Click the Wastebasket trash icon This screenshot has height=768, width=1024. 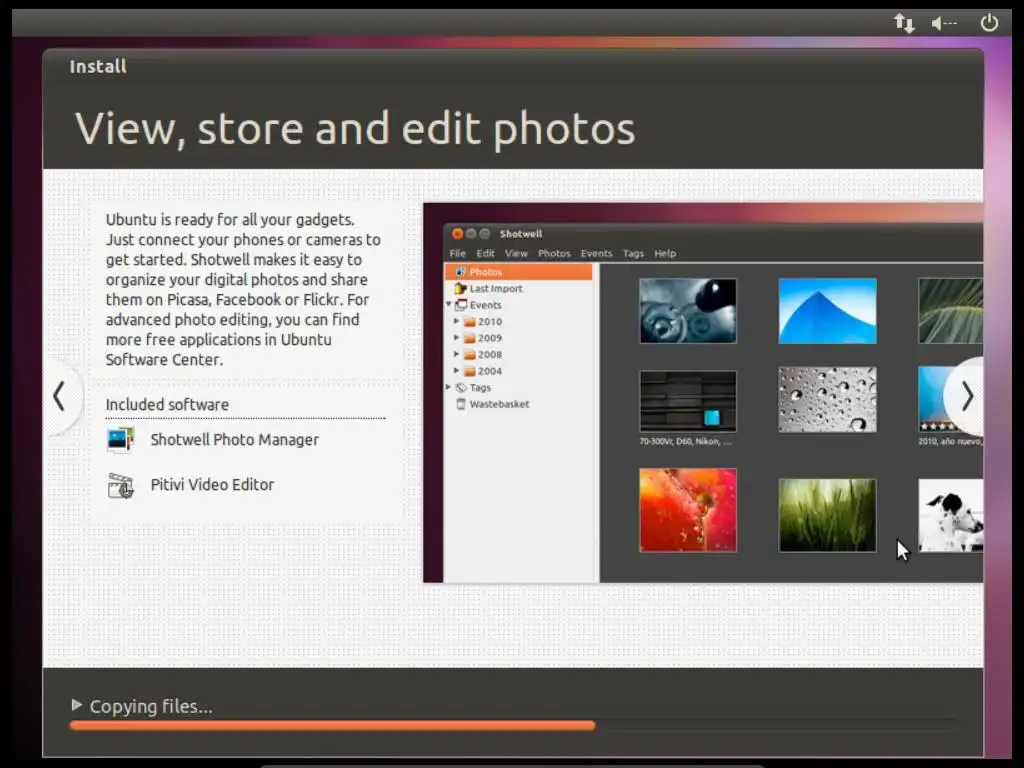pyautogui.click(x=461, y=404)
